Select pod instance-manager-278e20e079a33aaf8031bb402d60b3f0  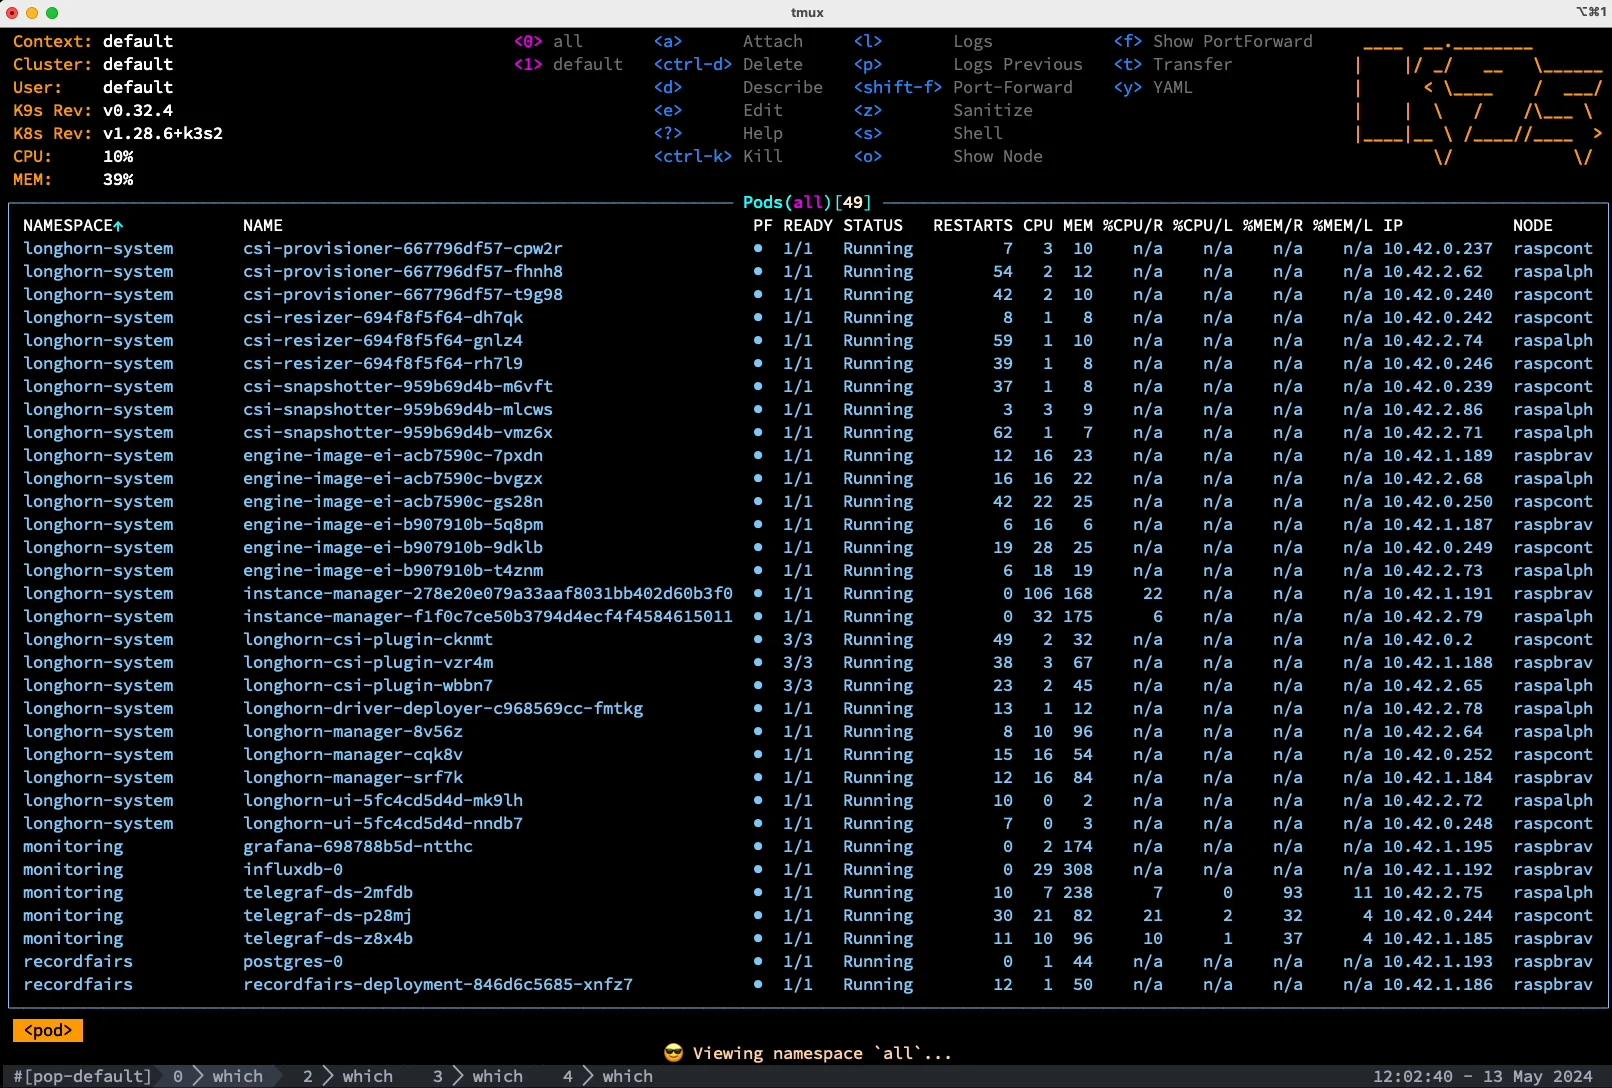pos(808,593)
